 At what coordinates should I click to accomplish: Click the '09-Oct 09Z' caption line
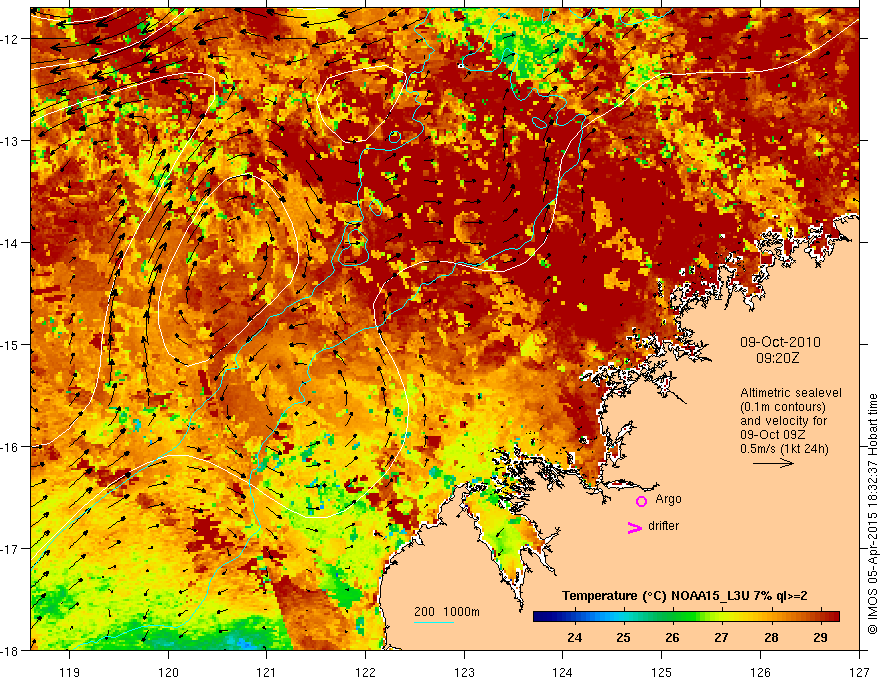coord(772,435)
